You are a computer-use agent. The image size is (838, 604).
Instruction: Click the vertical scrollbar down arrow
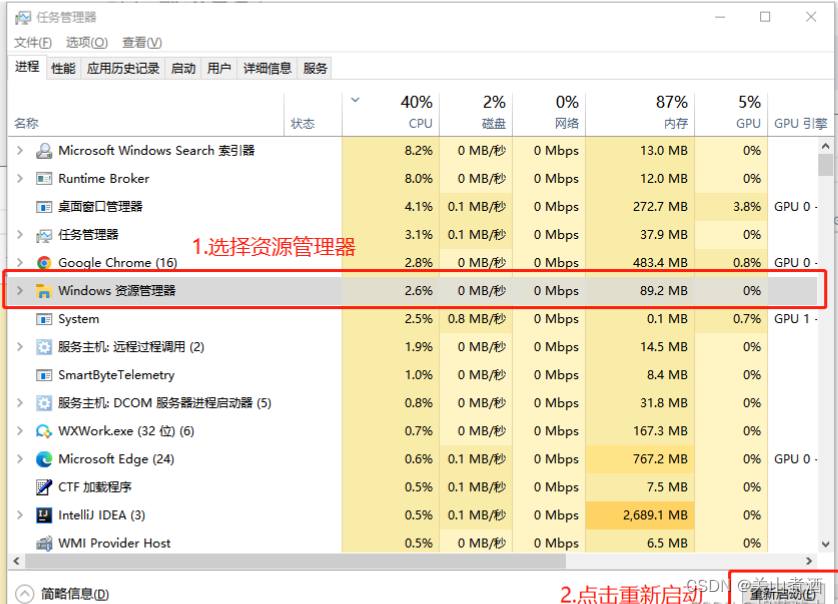click(825, 545)
